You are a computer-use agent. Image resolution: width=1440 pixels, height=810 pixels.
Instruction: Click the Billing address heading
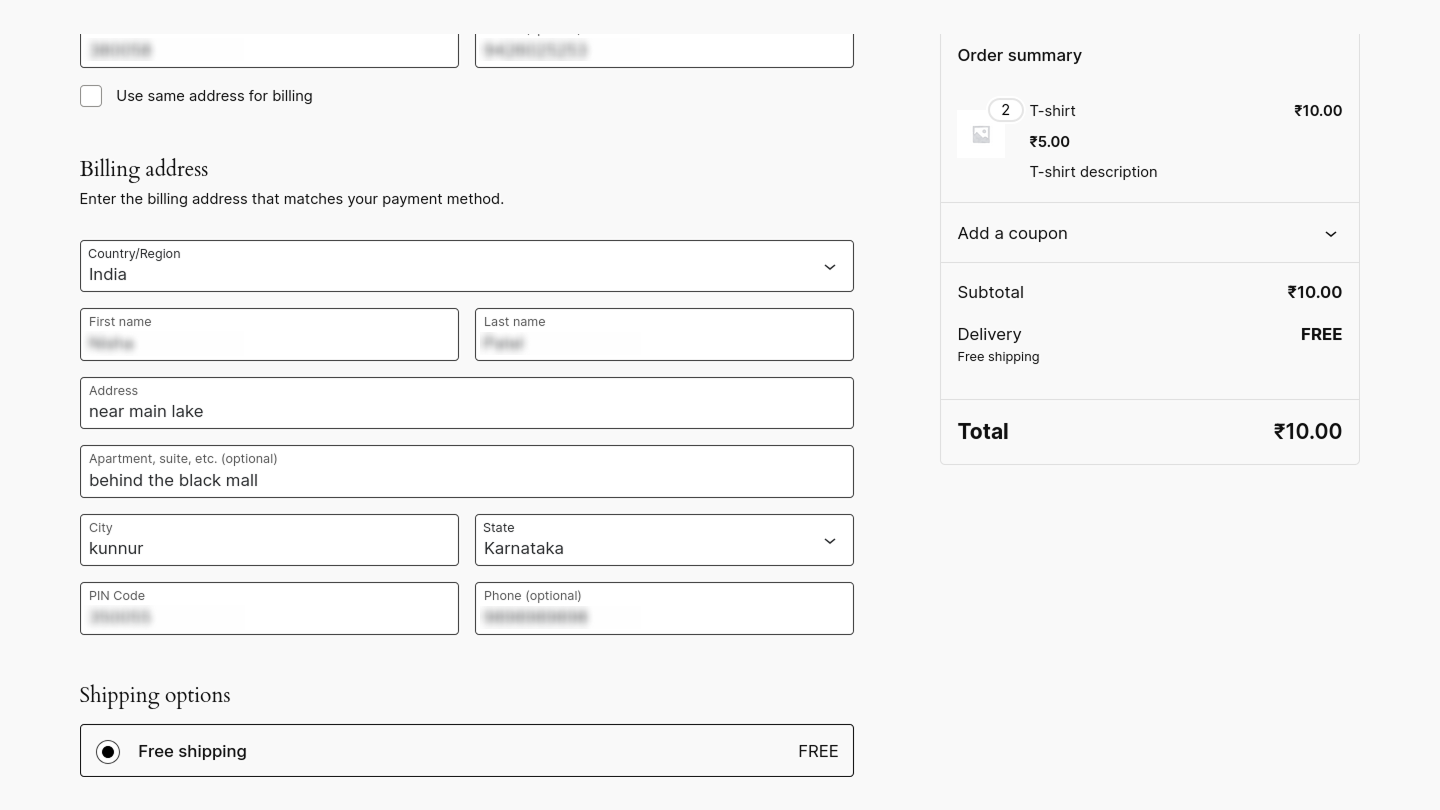coord(144,169)
